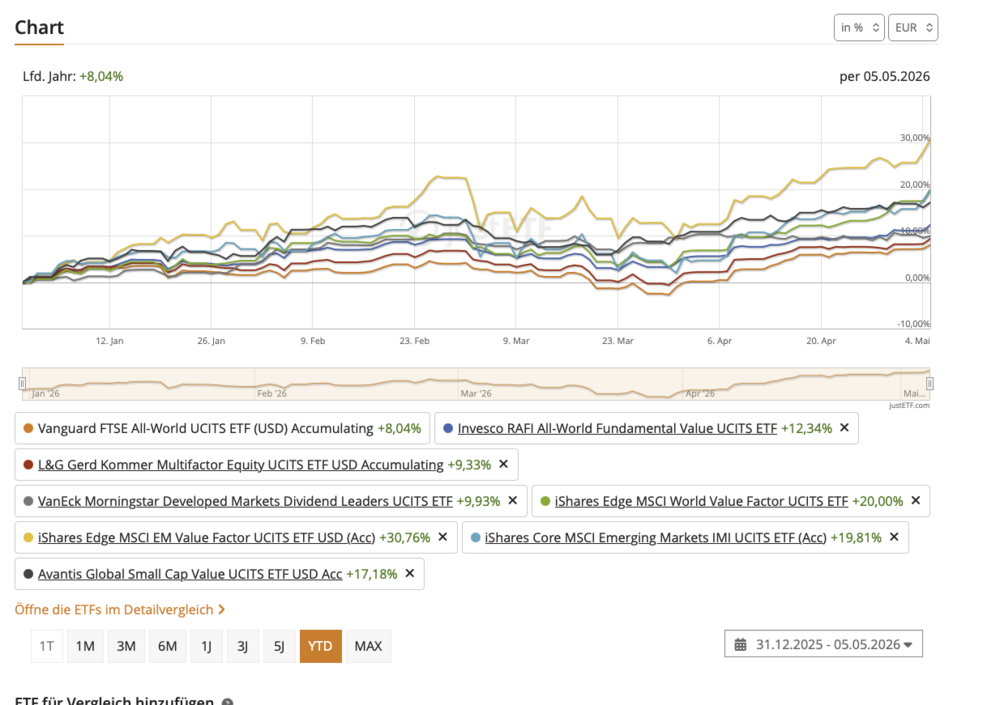1000x705 pixels.
Task: Open Invesco RAFI All-World Fundamental Value link
Action: click(x=617, y=429)
